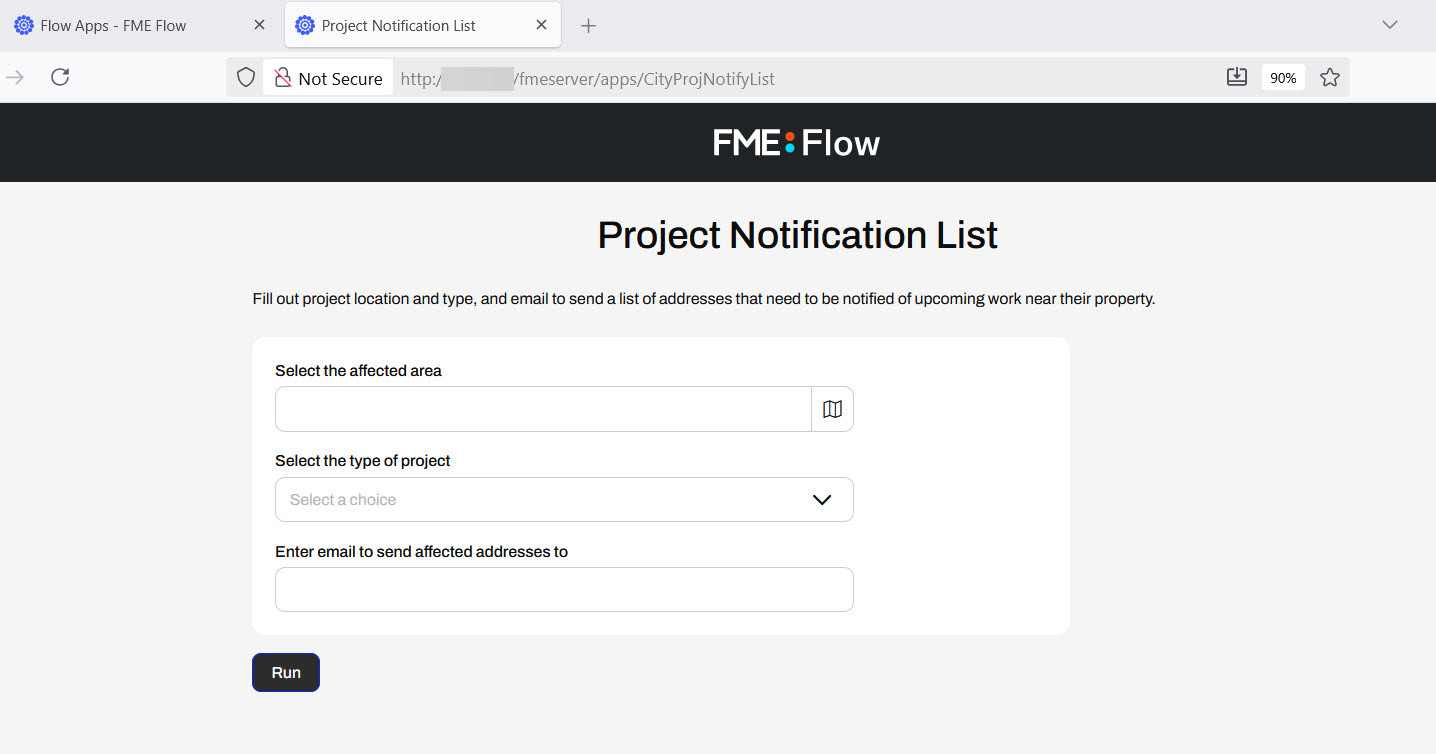Select the Project Notification List tab
This screenshot has height=754, width=1436.
pyautogui.click(x=398, y=26)
